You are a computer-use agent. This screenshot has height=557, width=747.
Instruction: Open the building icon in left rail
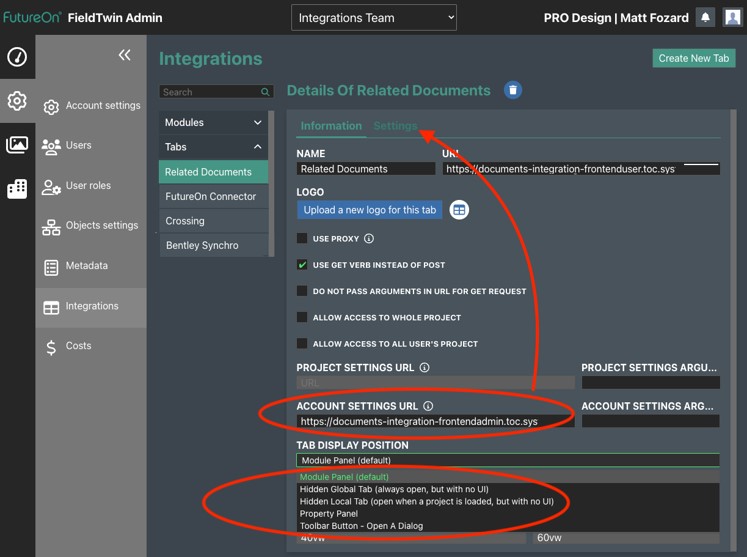17,189
